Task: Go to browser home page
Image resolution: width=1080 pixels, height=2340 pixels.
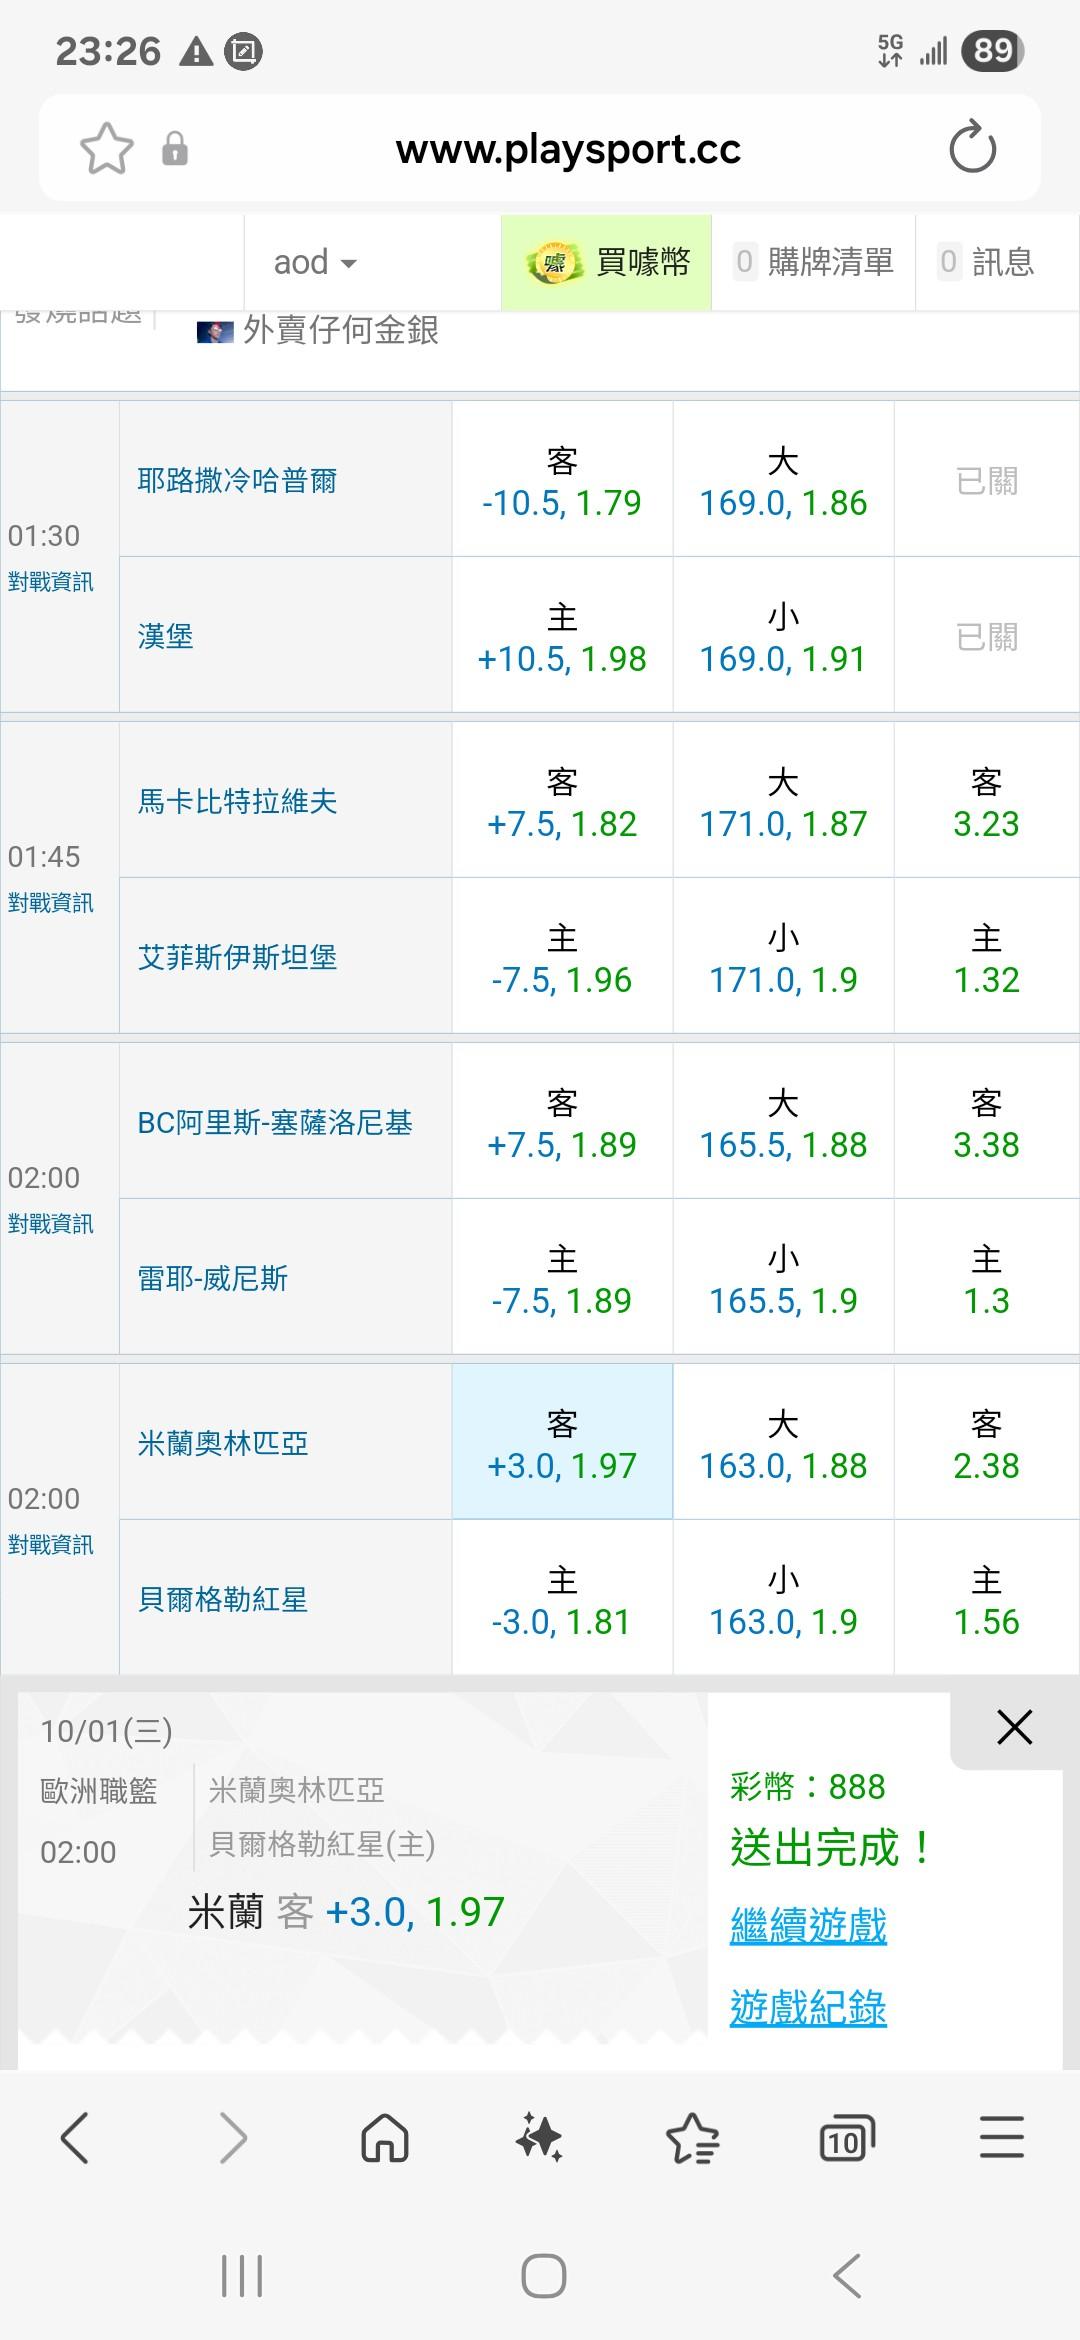Action: click(x=385, y=2139)
